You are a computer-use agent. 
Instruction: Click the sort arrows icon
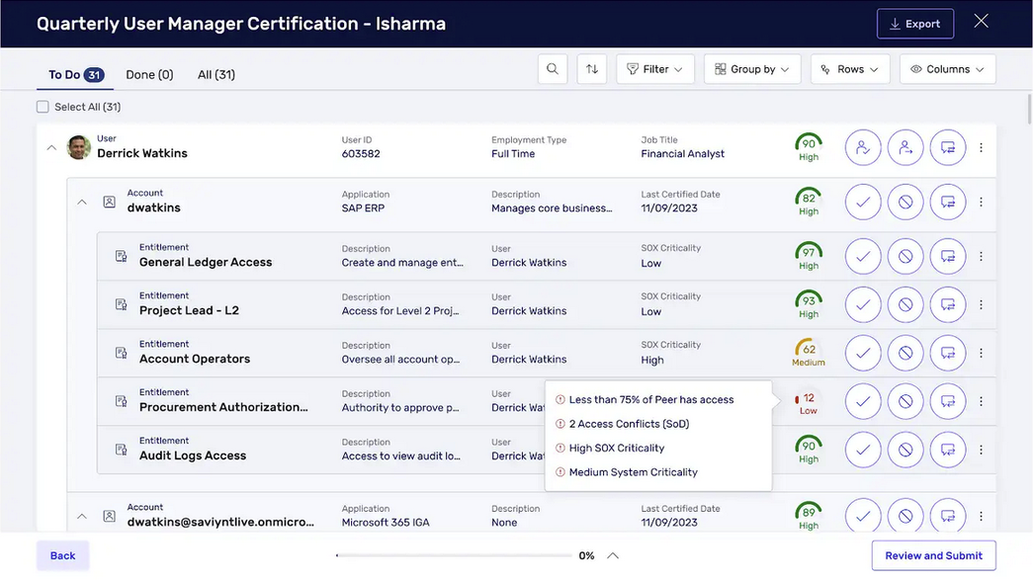point(592,69)
